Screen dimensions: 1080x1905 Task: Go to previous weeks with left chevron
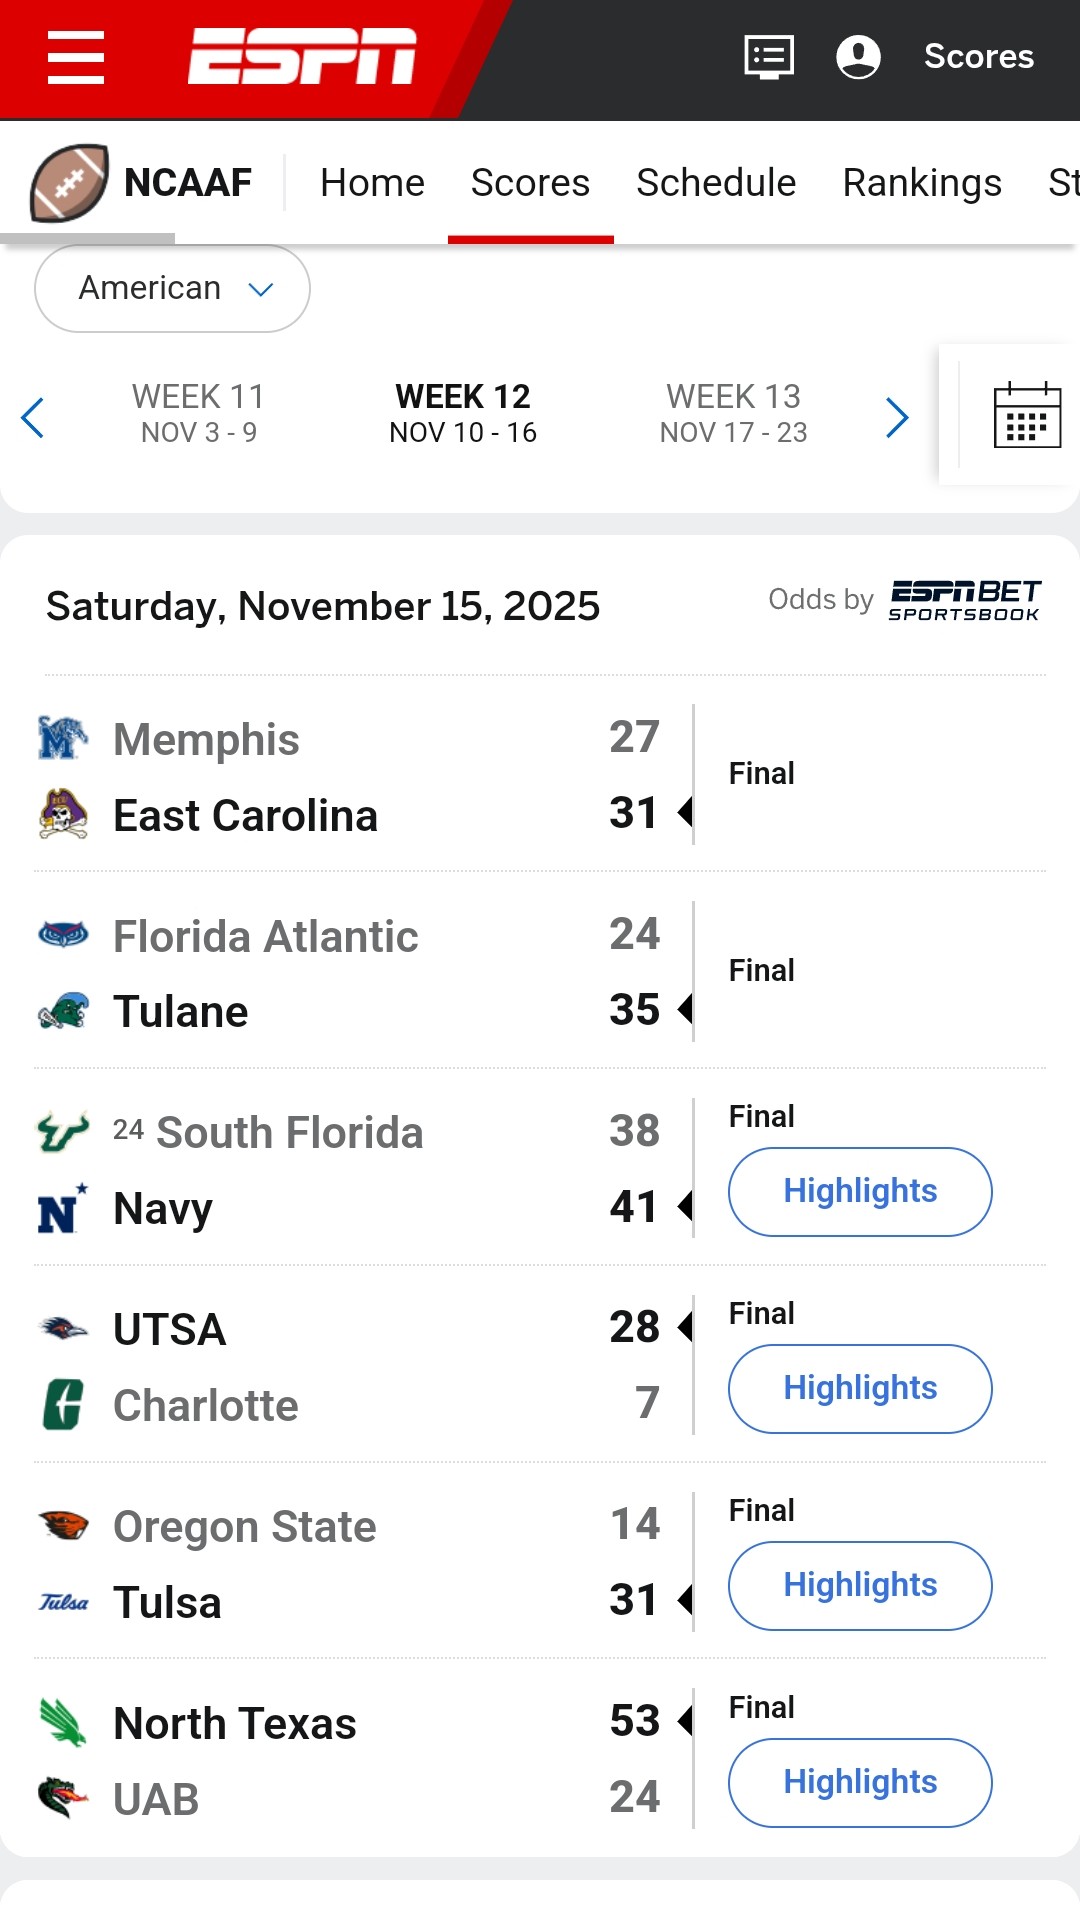tap(33, 417)
